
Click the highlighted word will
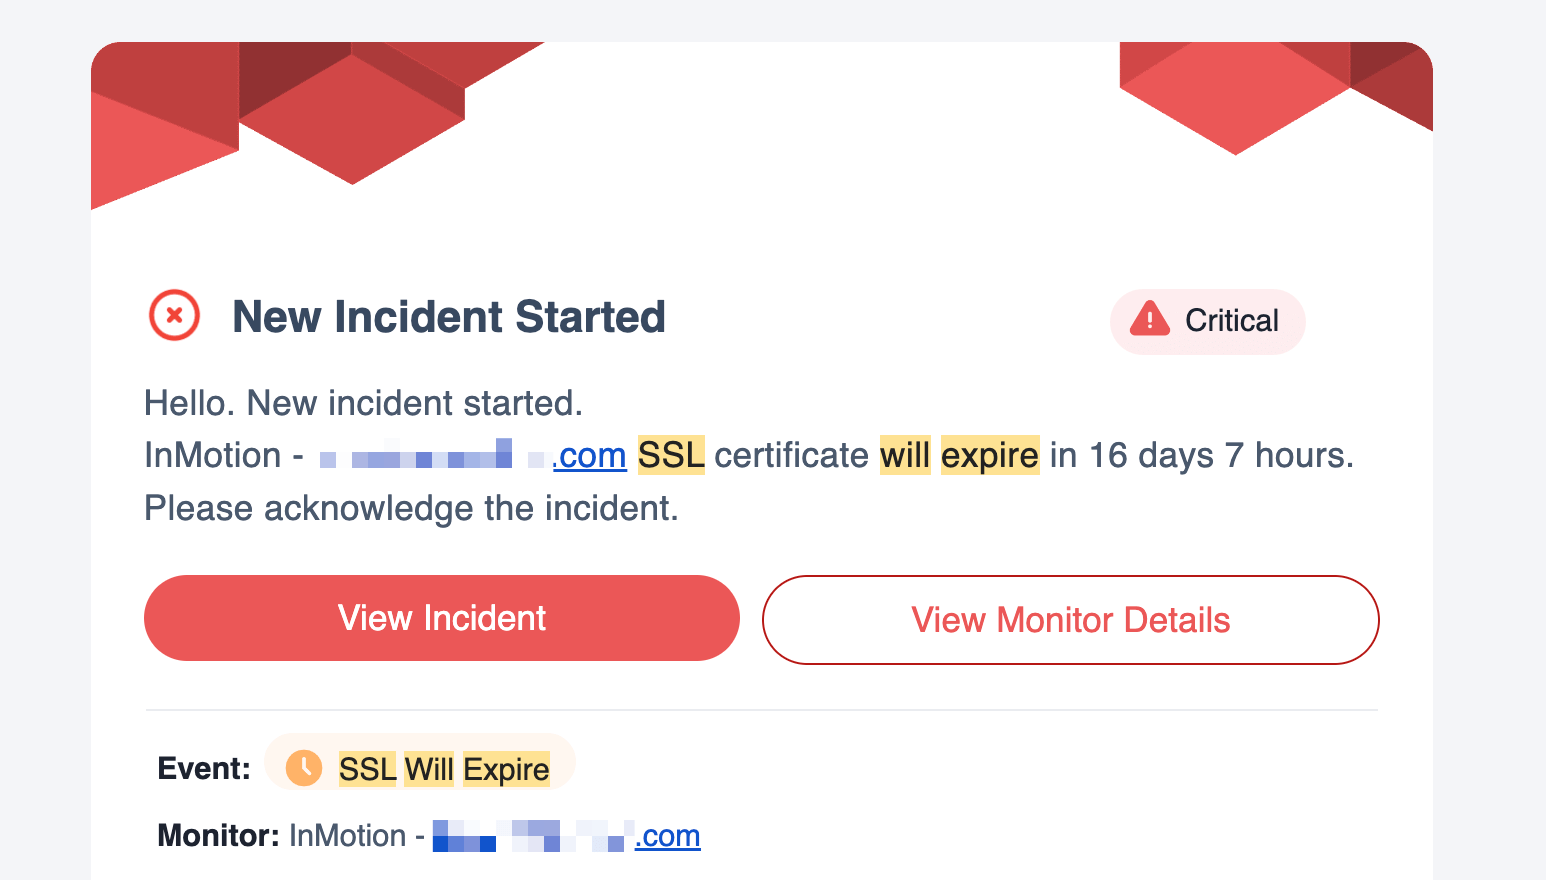tap(904, 455)
